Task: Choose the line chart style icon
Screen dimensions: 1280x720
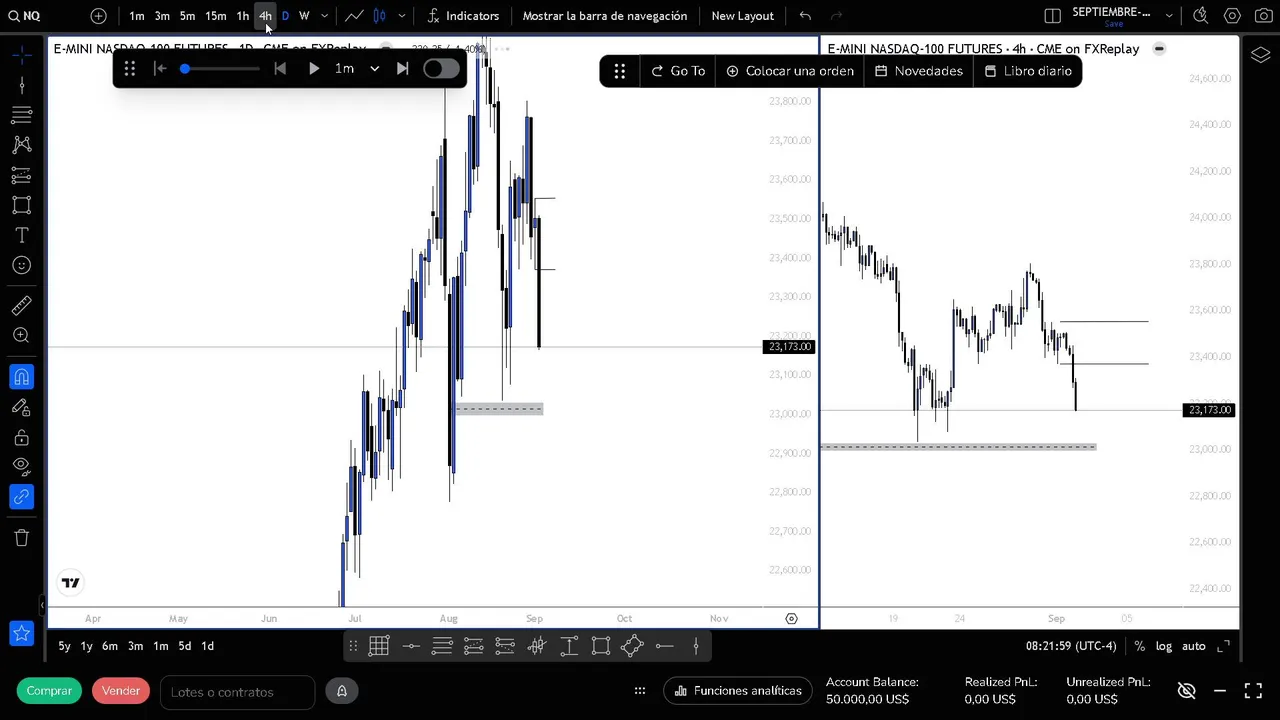Action: [x=354, y=16]
